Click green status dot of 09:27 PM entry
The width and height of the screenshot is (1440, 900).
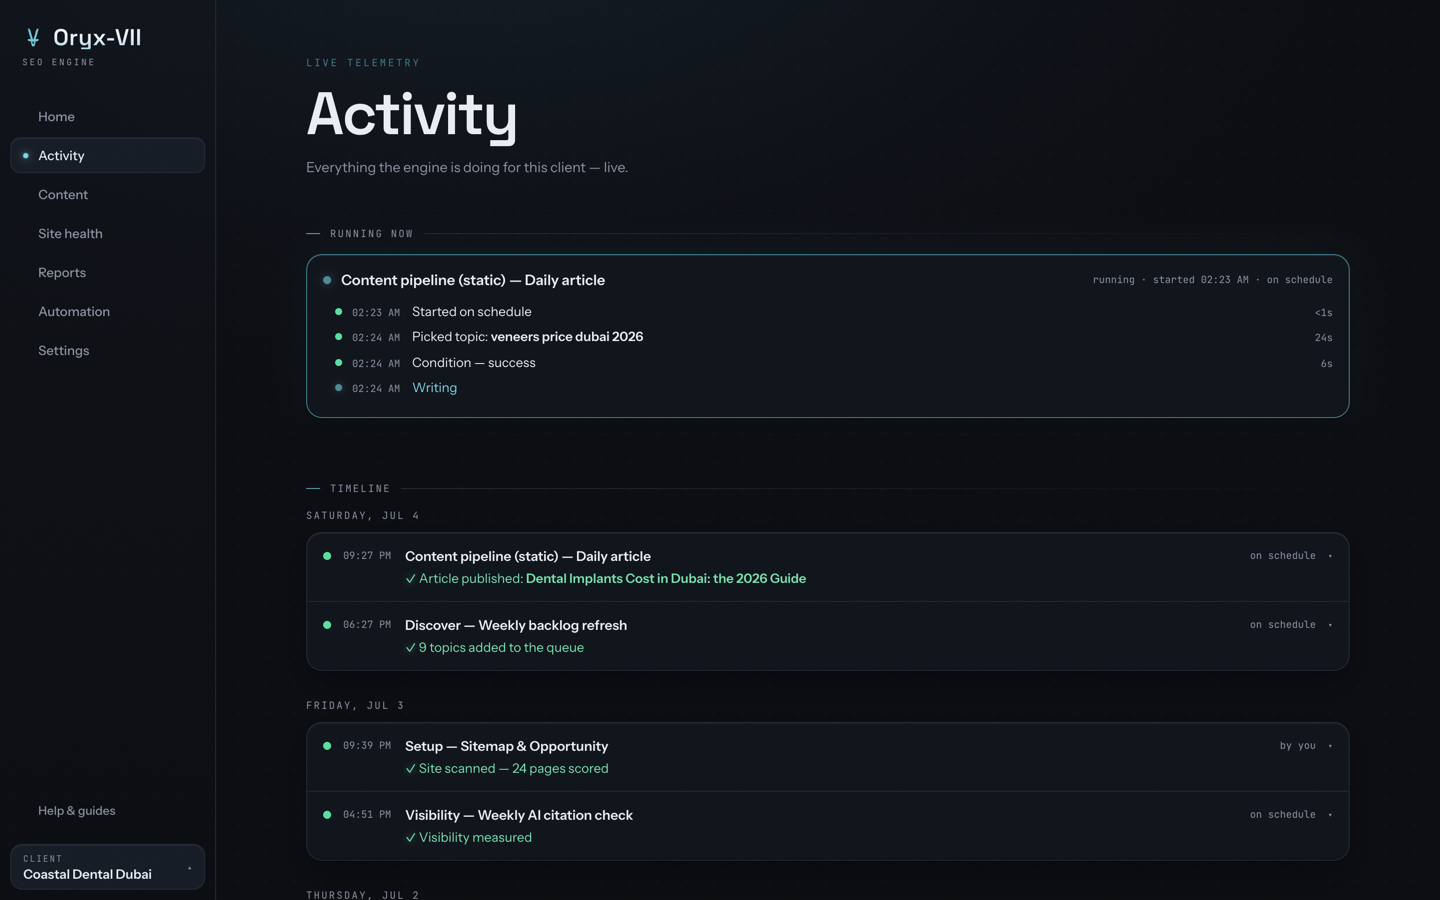327,556
